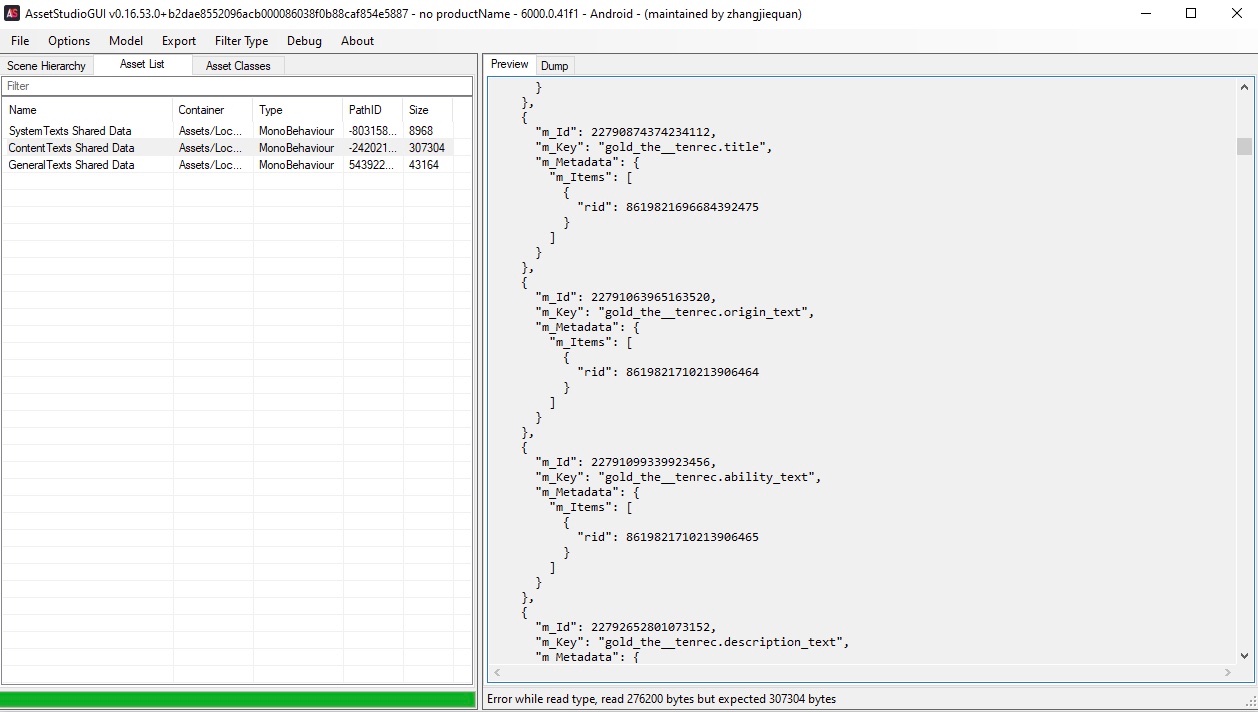Sort by the PathID column header

(x=373, y=110)
